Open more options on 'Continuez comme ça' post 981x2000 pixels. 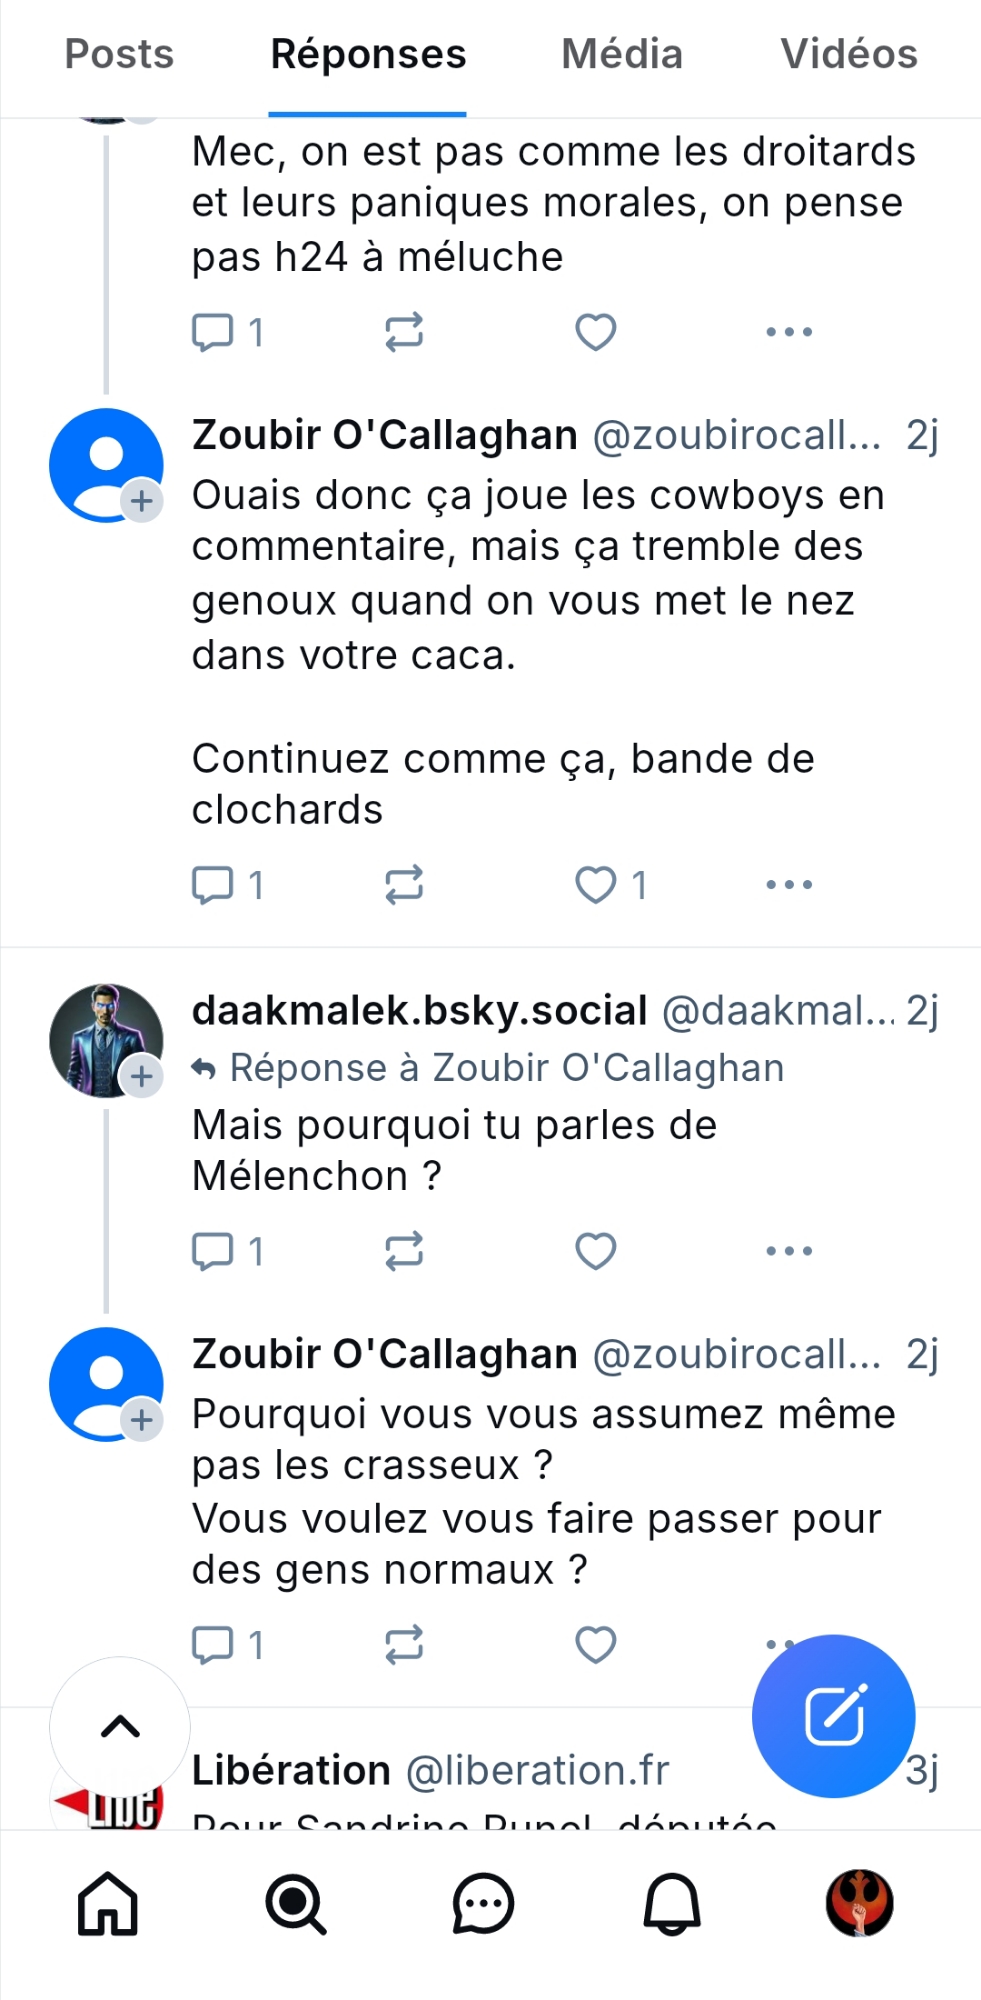click(x=789, y=885)
